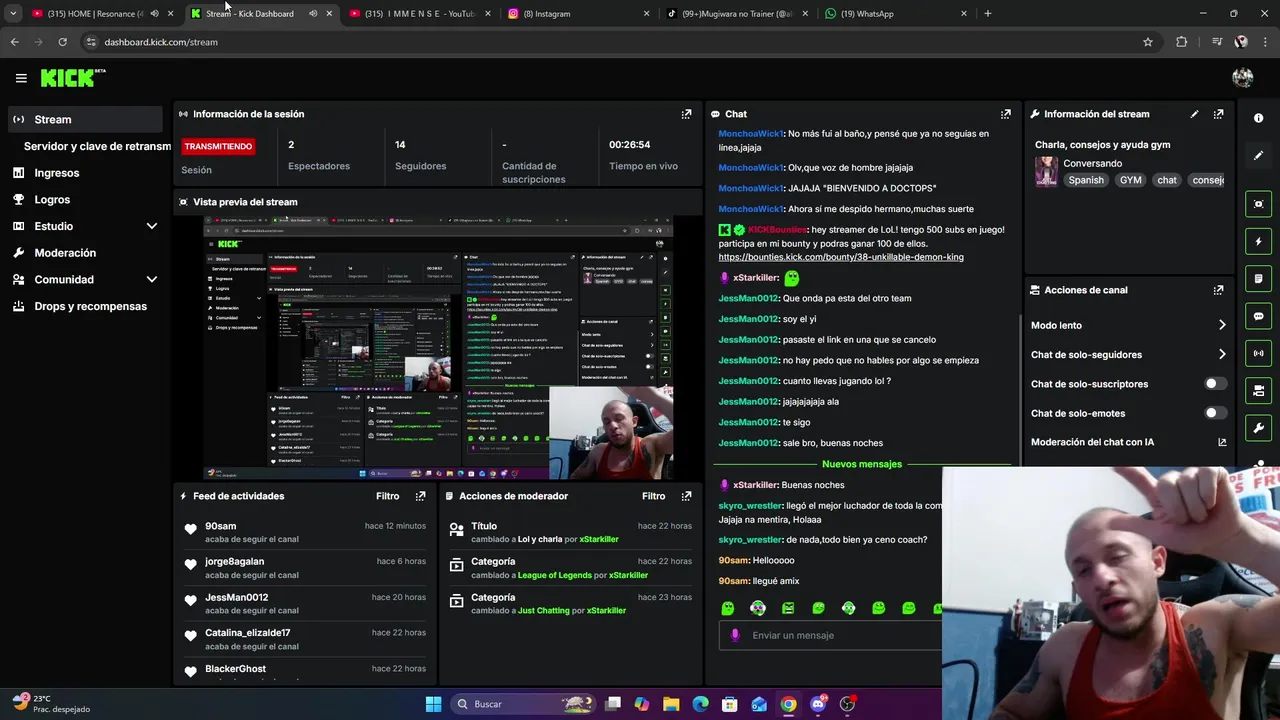The width and height of the screenshot is (1280, 720).
Task: Open external link for Moderación del chat con IA
Action: pyautogui.click(x=1222, y=442)
